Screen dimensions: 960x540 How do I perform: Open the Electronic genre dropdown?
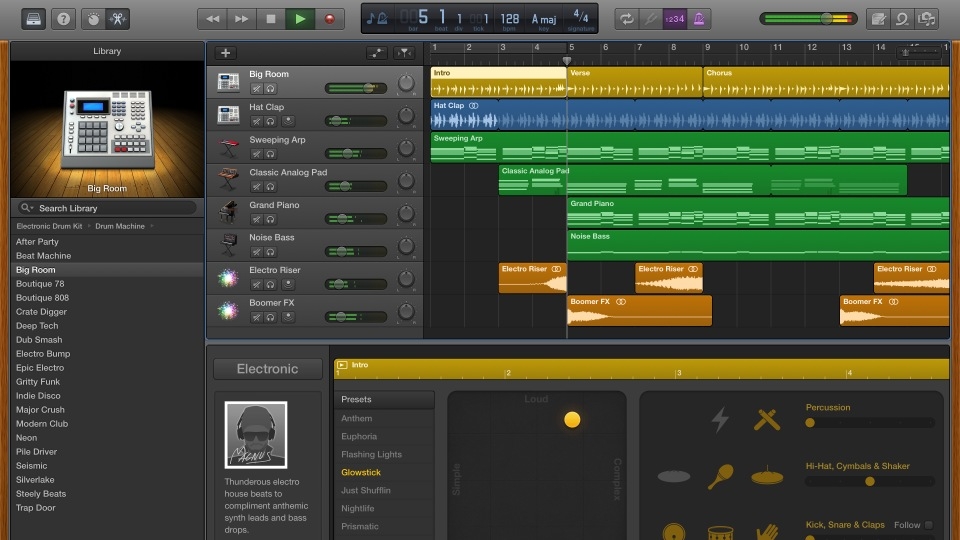(267, 369)
